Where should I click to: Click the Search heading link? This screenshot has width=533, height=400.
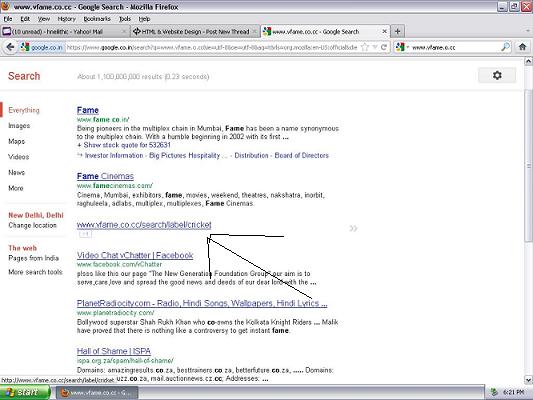click(24, 76)
